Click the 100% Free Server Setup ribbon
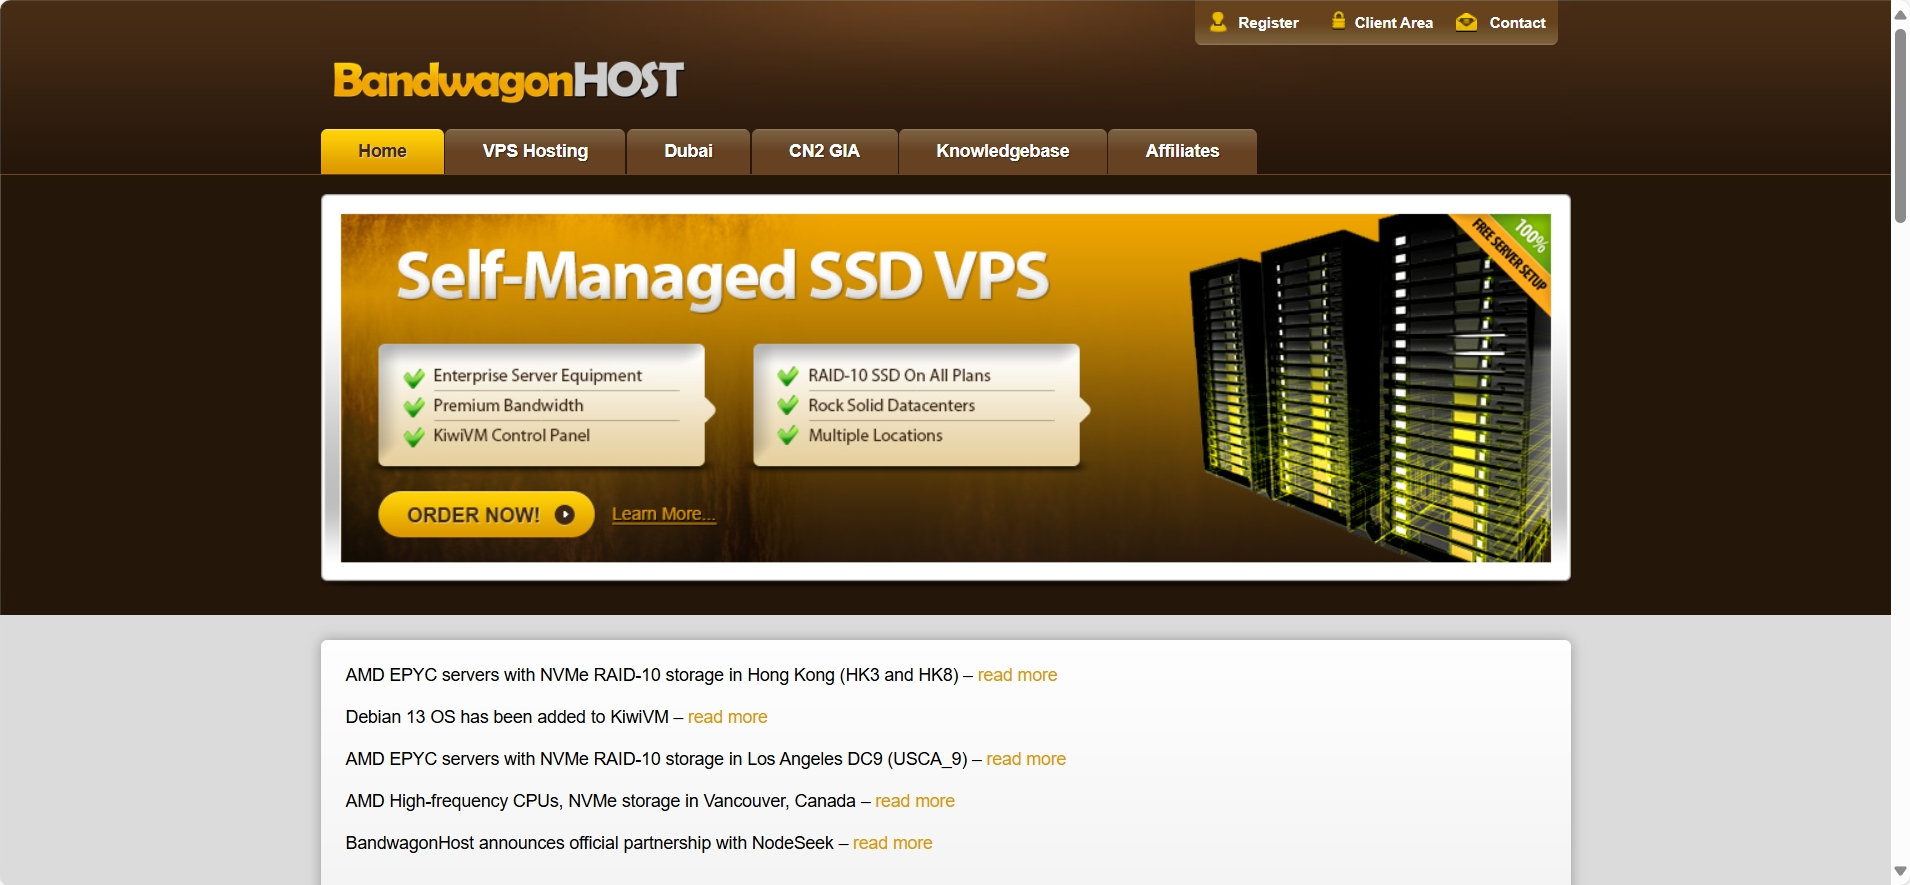1910x885 pixels. point(1512,256)
